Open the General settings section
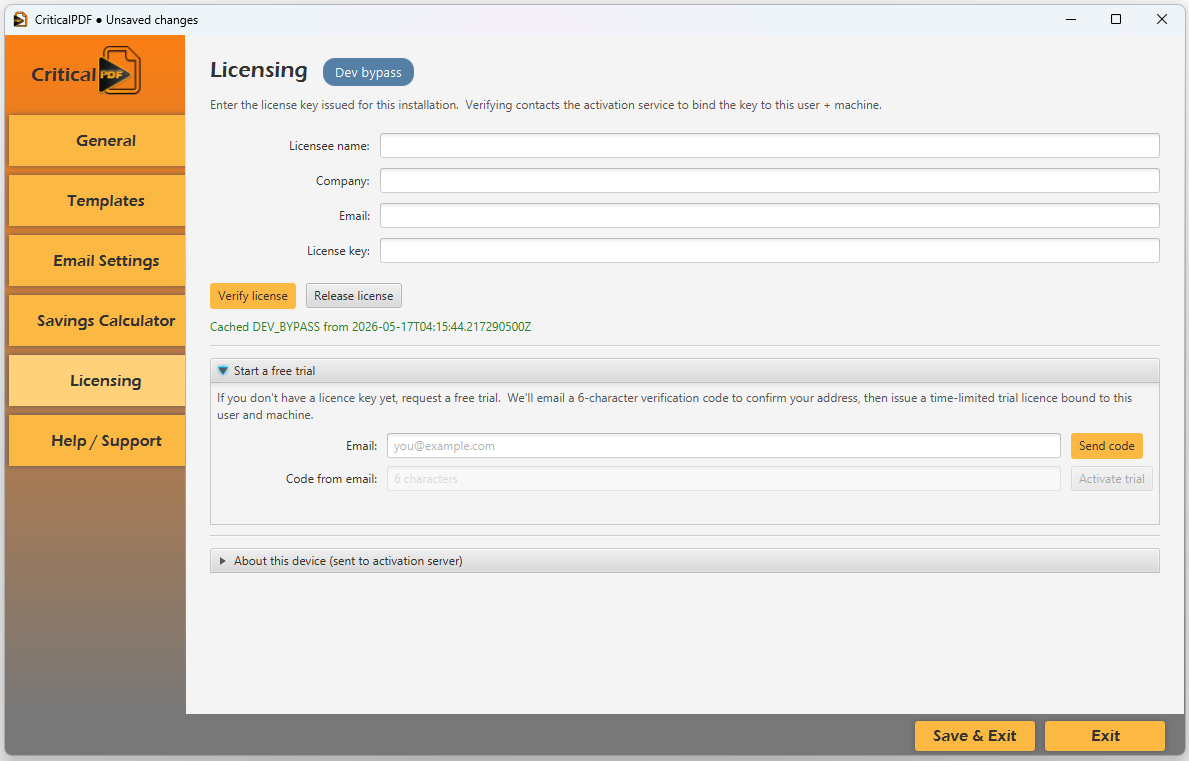This screenshot has width=1189, height=761. point(96,140)
